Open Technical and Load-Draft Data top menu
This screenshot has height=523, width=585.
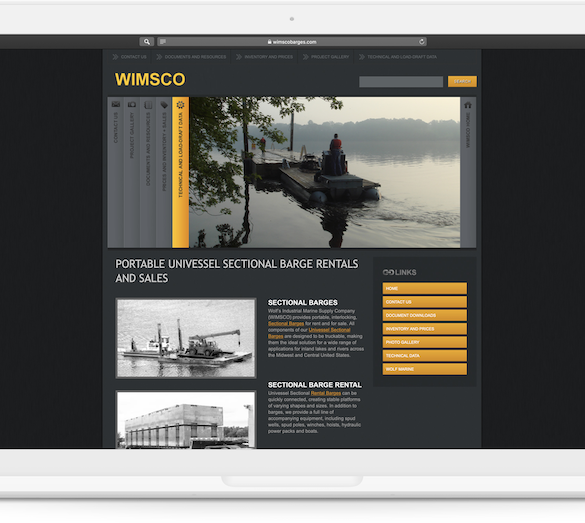click(x=398, y=57)
